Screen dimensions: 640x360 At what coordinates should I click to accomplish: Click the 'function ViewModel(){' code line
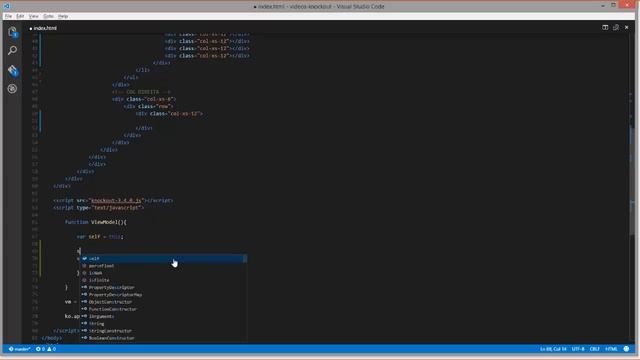[96, 222]
